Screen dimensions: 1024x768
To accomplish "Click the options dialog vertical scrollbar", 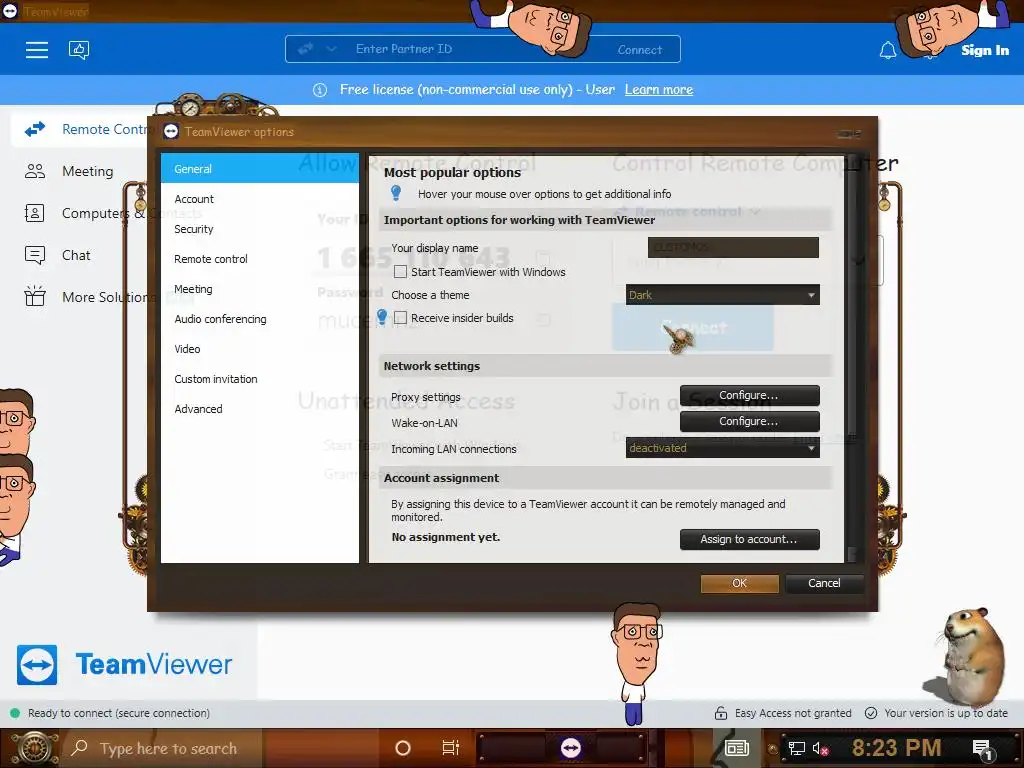I will 850,359.
